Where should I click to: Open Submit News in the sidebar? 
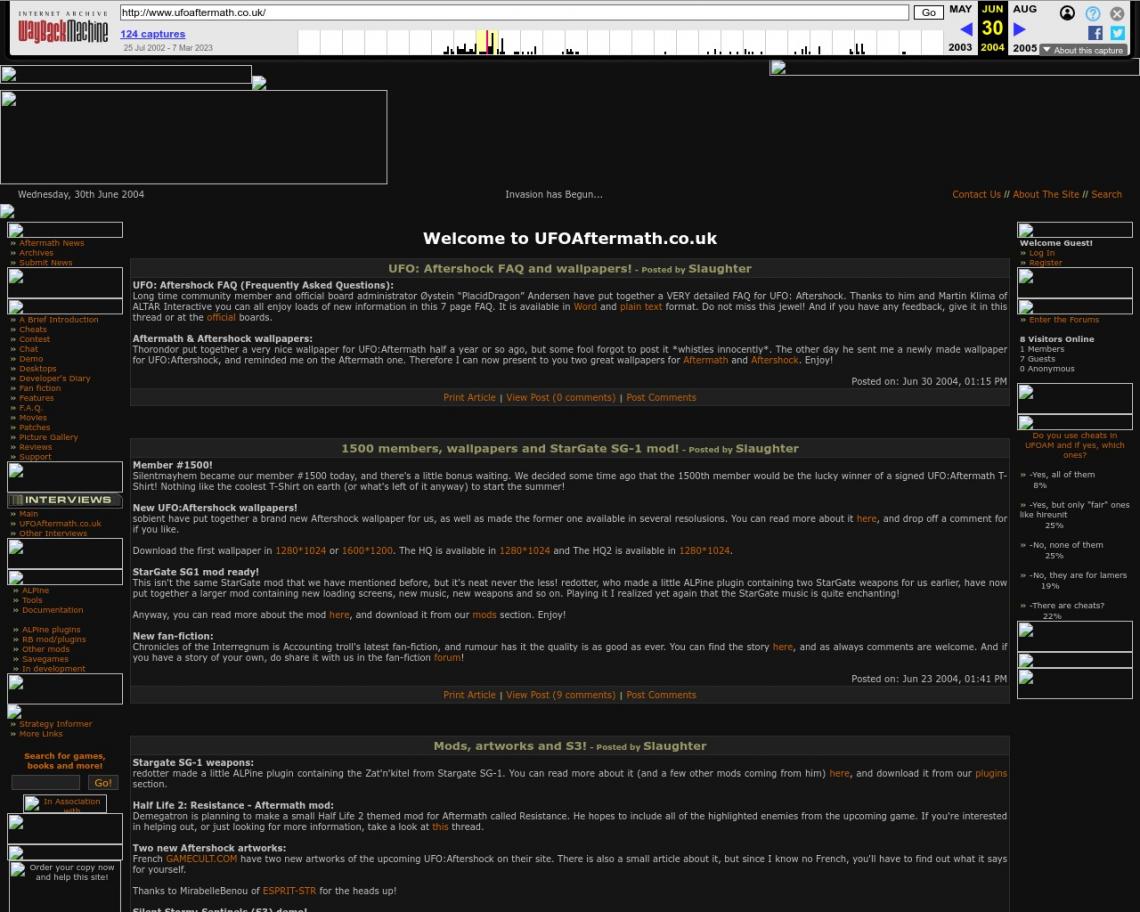click(x=46, y=263)
